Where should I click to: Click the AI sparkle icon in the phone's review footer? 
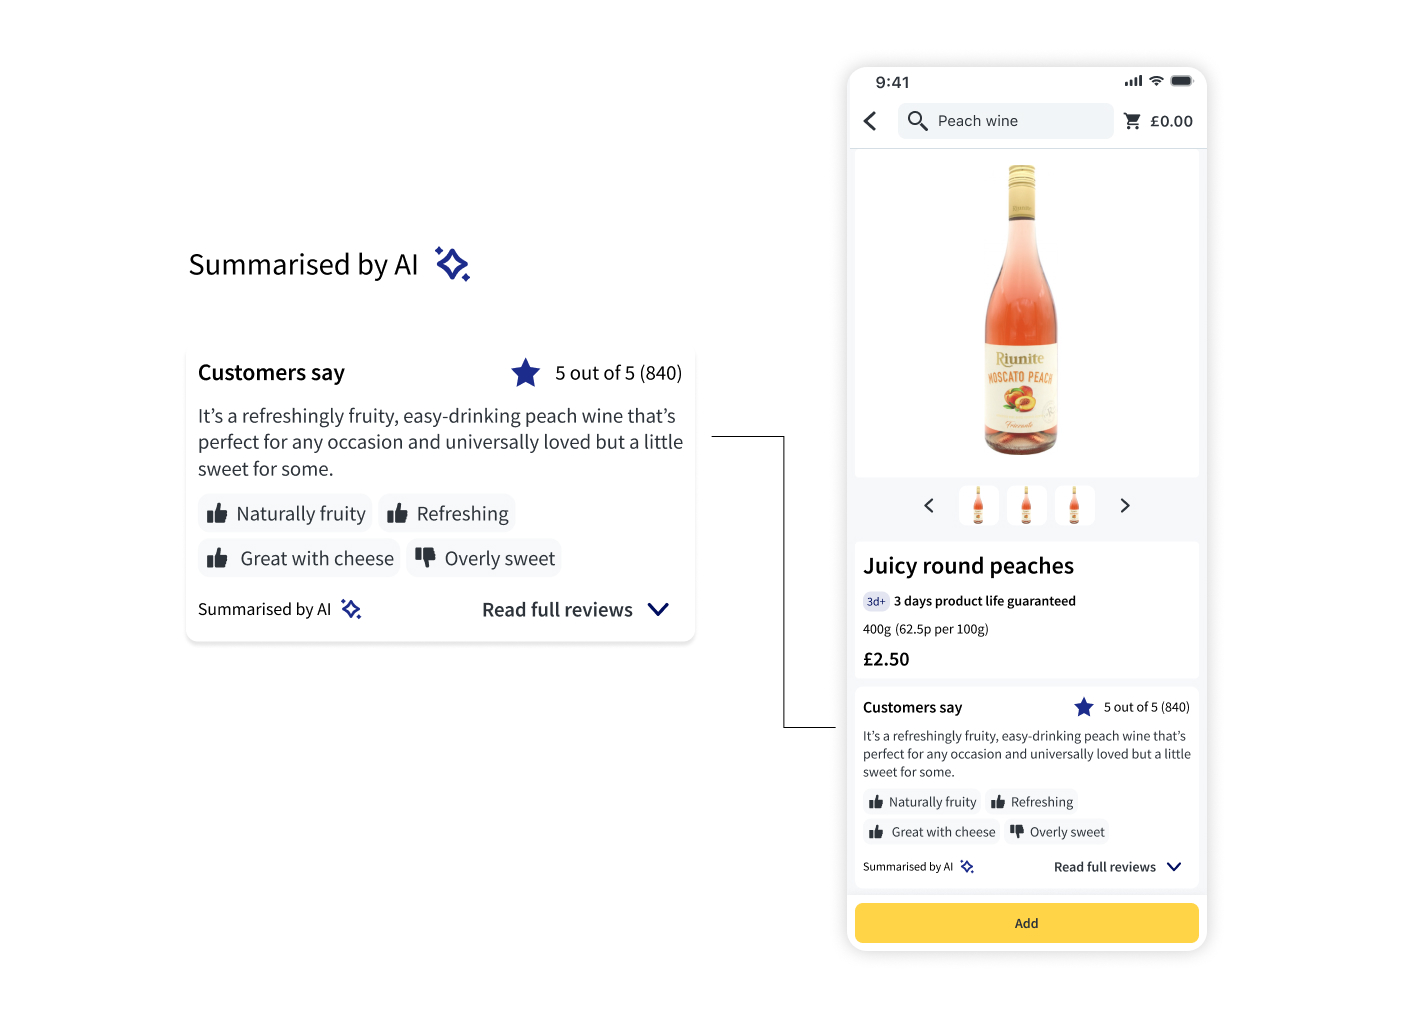point(967,867)
